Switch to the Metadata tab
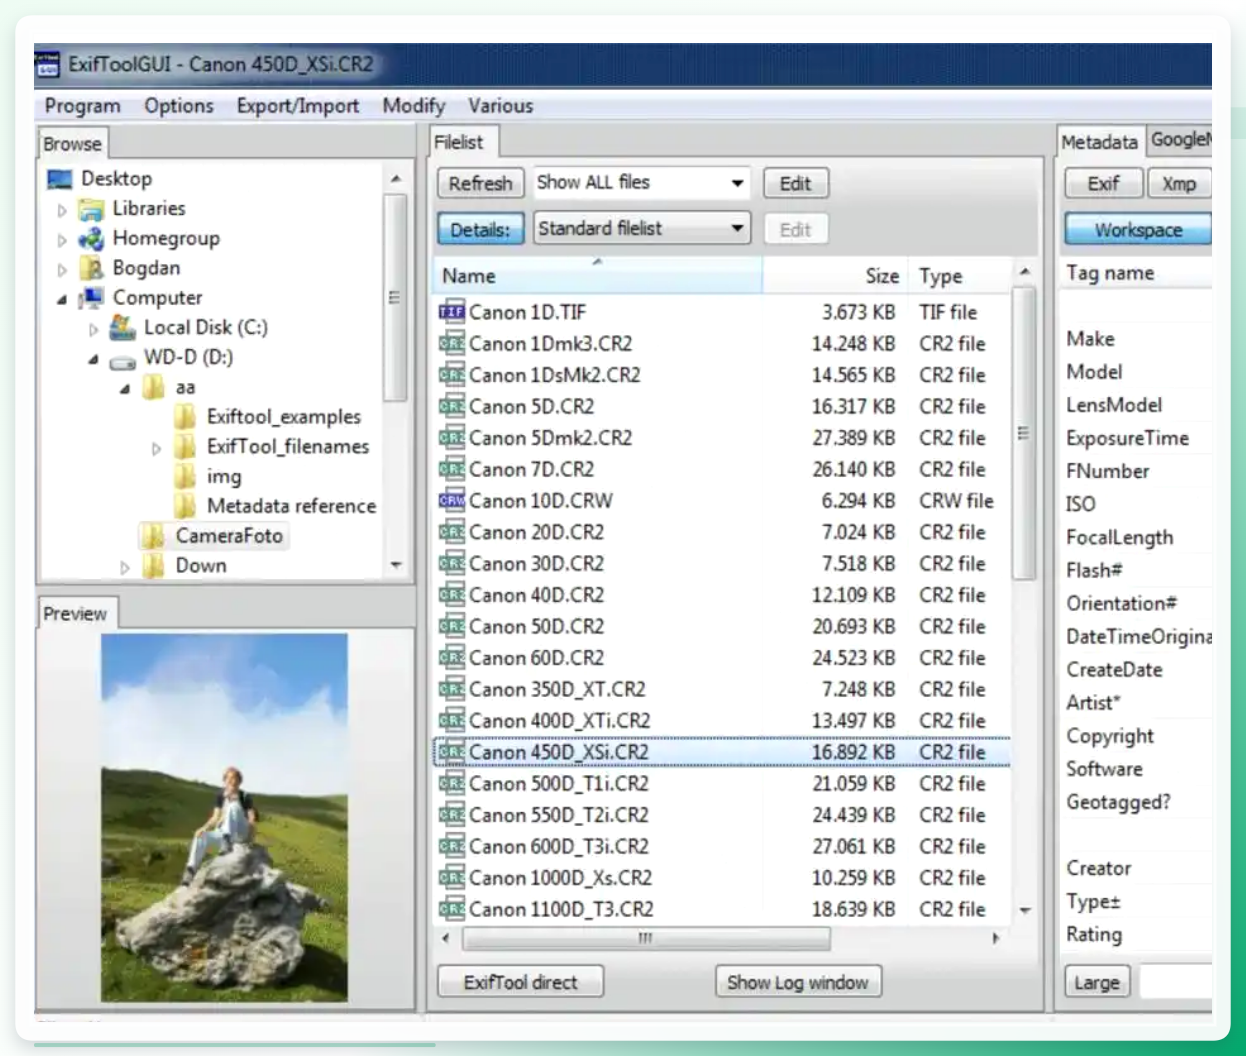This screenshot has height=1056, width=1246. coord(1099,142)
